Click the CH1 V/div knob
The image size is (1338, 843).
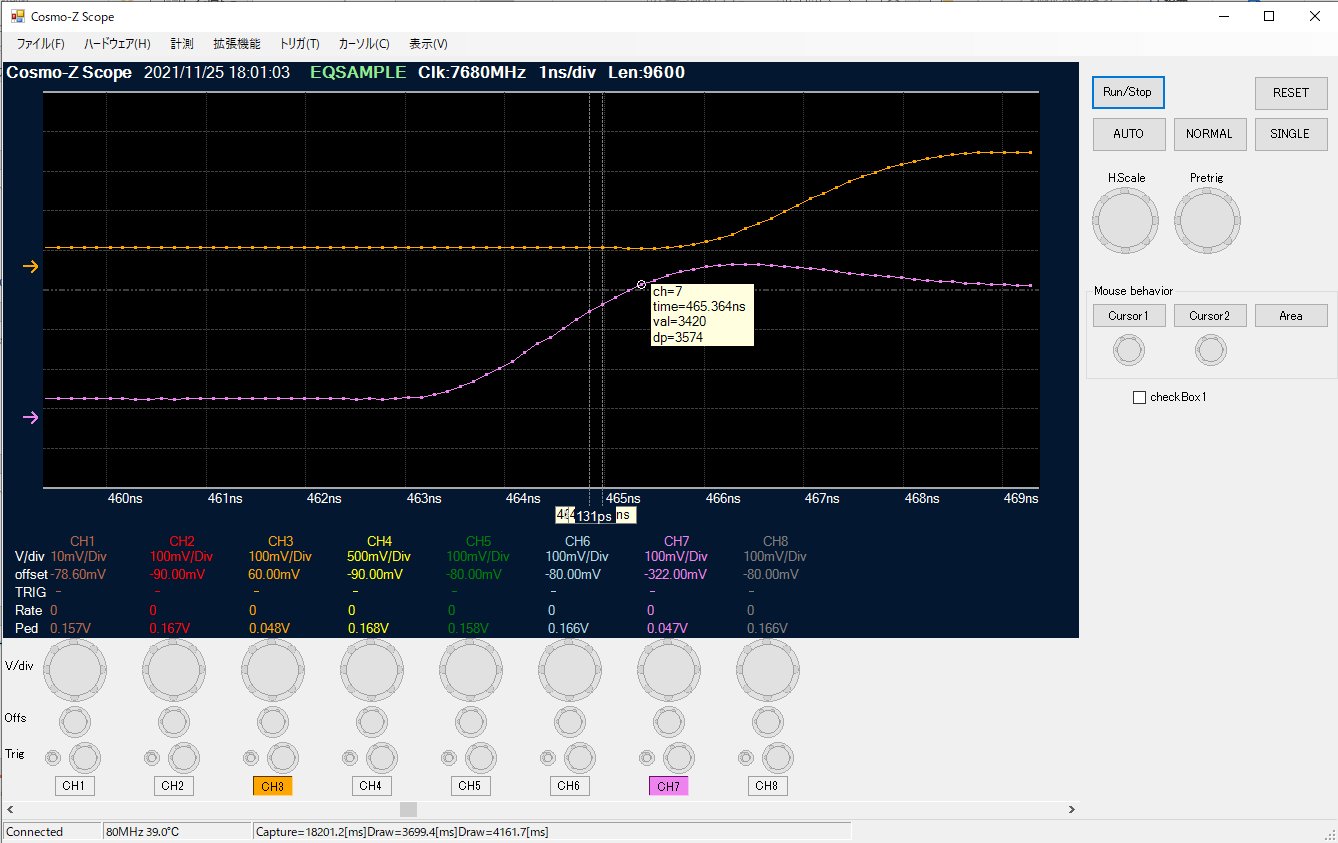click(75, 669)
